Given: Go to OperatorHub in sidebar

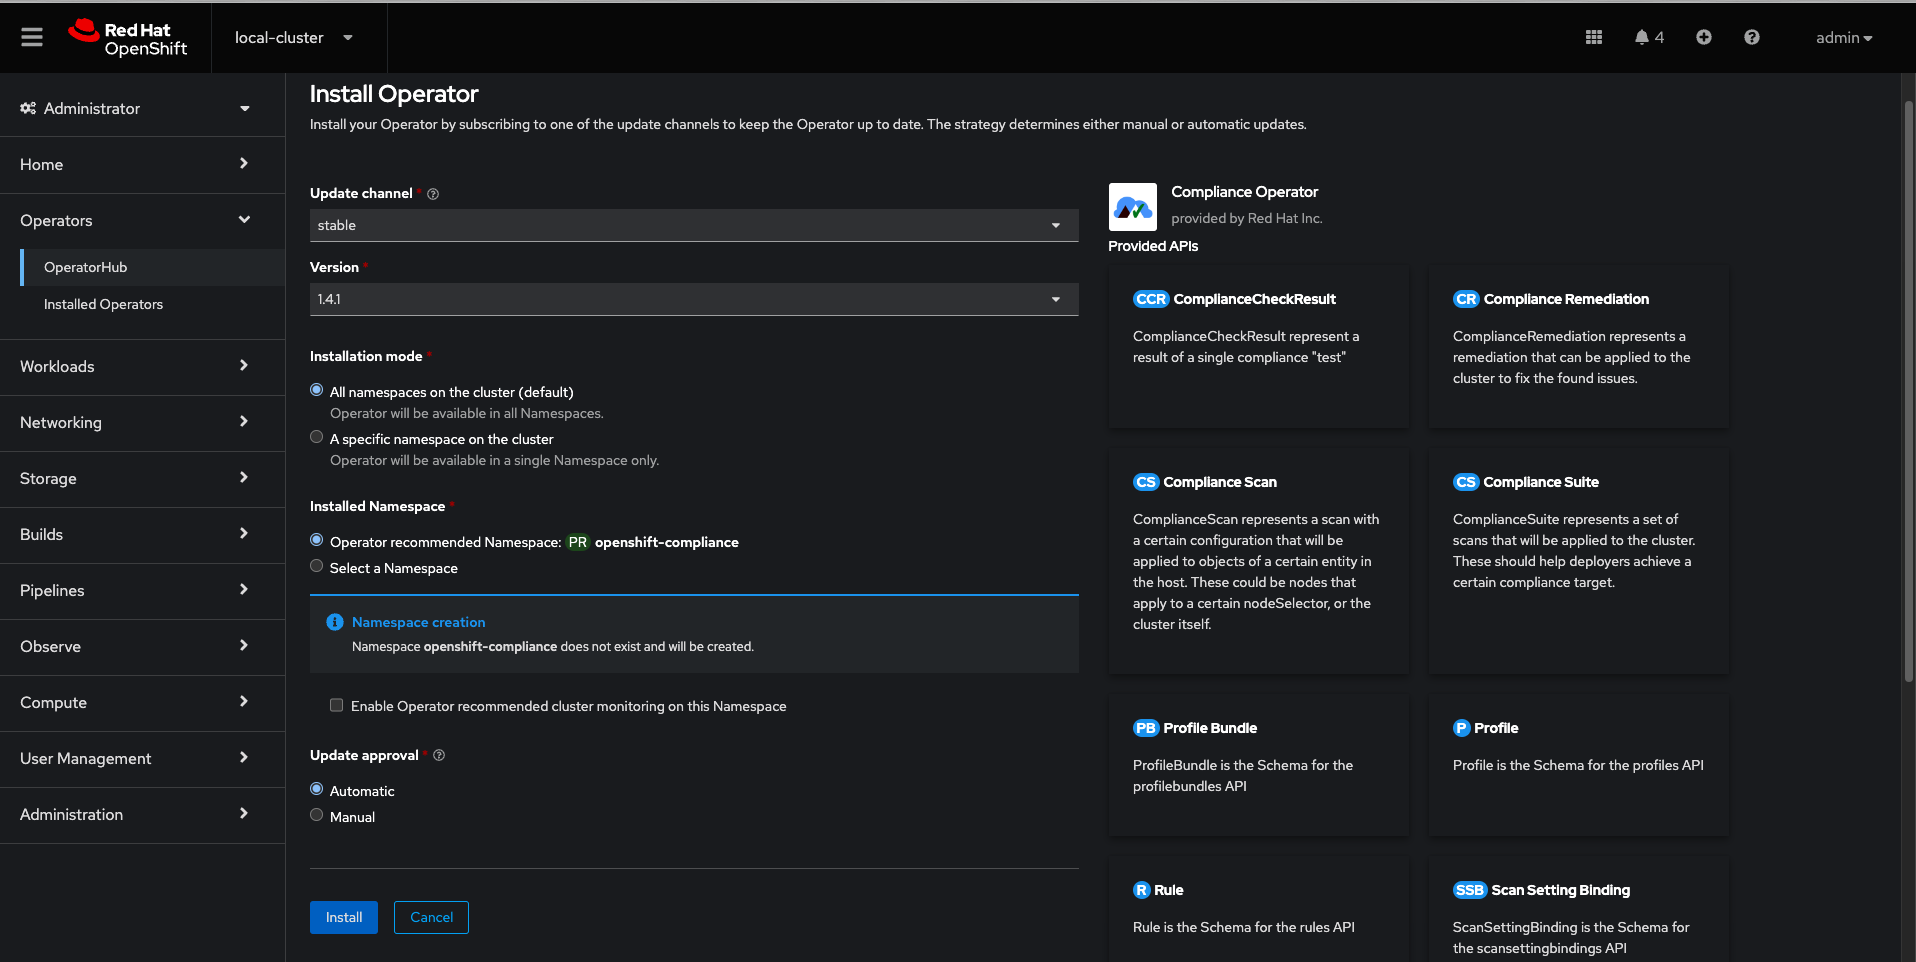Looking at the screenshot, I should (153, 267).
